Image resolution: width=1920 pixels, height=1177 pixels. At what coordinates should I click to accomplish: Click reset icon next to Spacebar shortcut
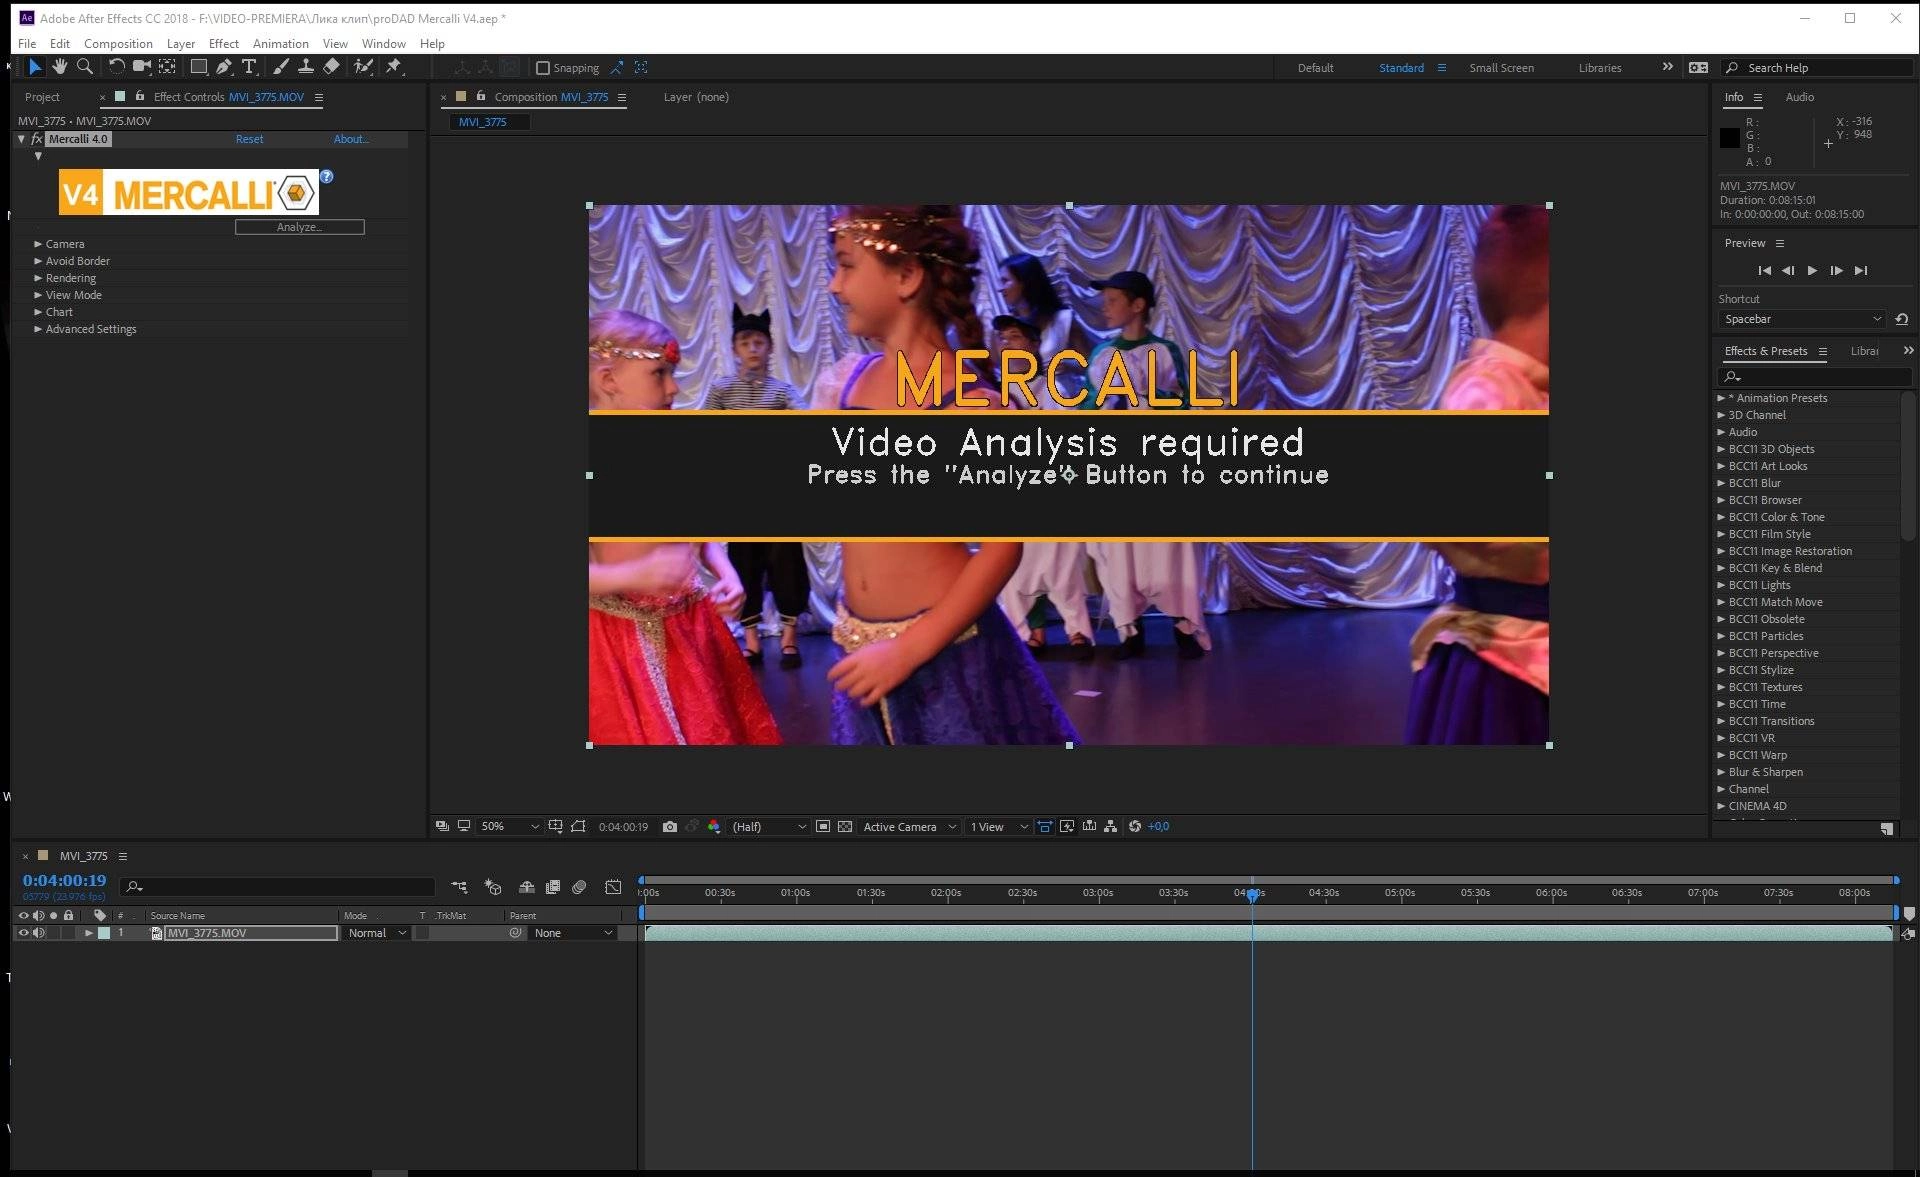tap(1902, 319)
